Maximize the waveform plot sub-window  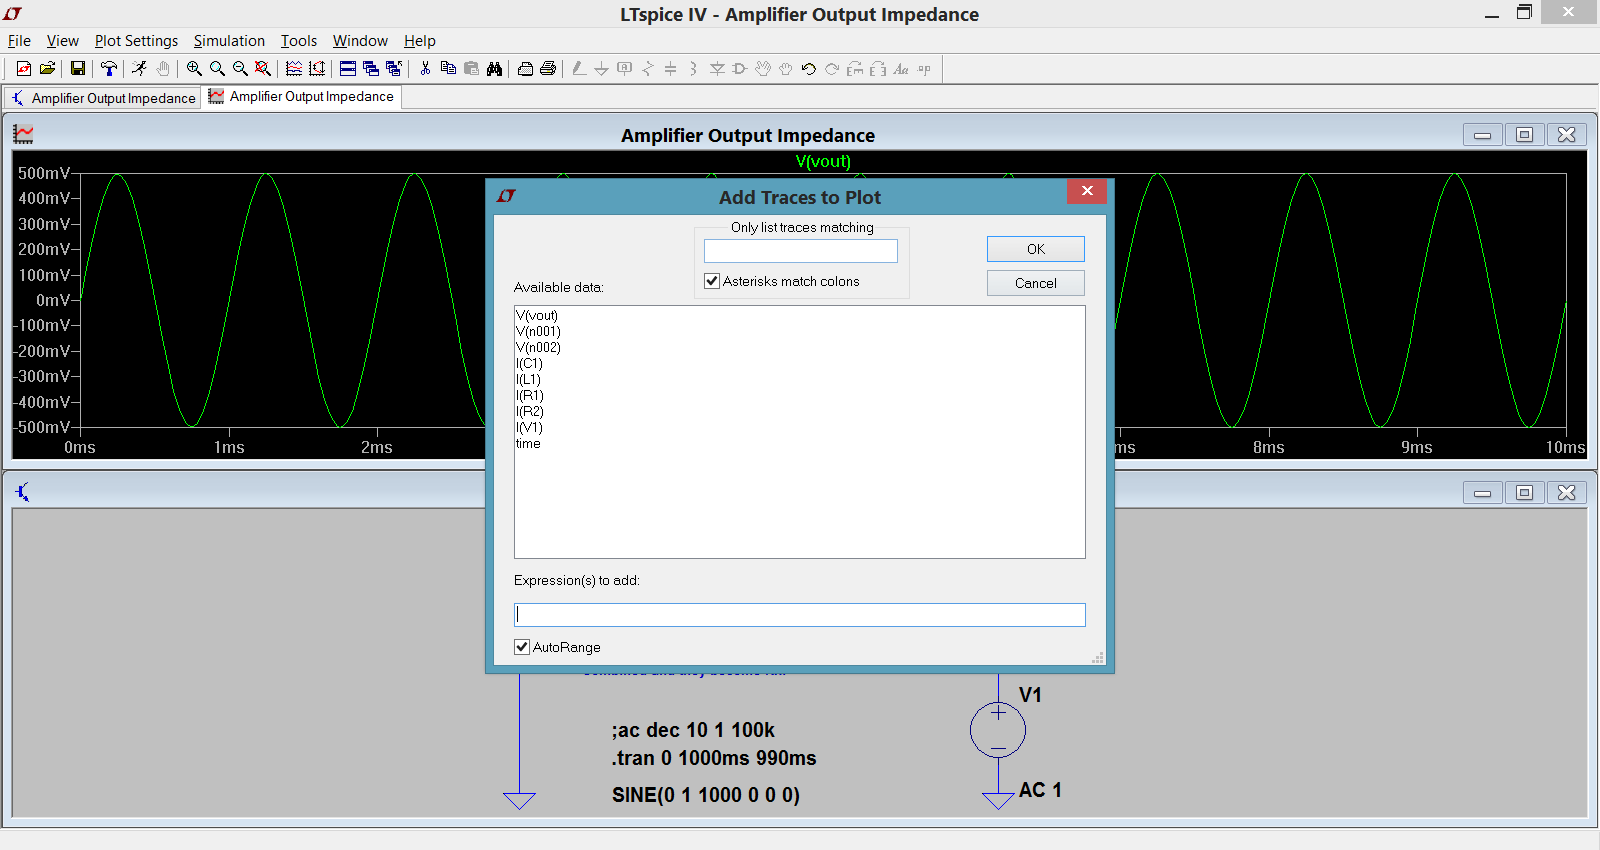[1524, 135]
